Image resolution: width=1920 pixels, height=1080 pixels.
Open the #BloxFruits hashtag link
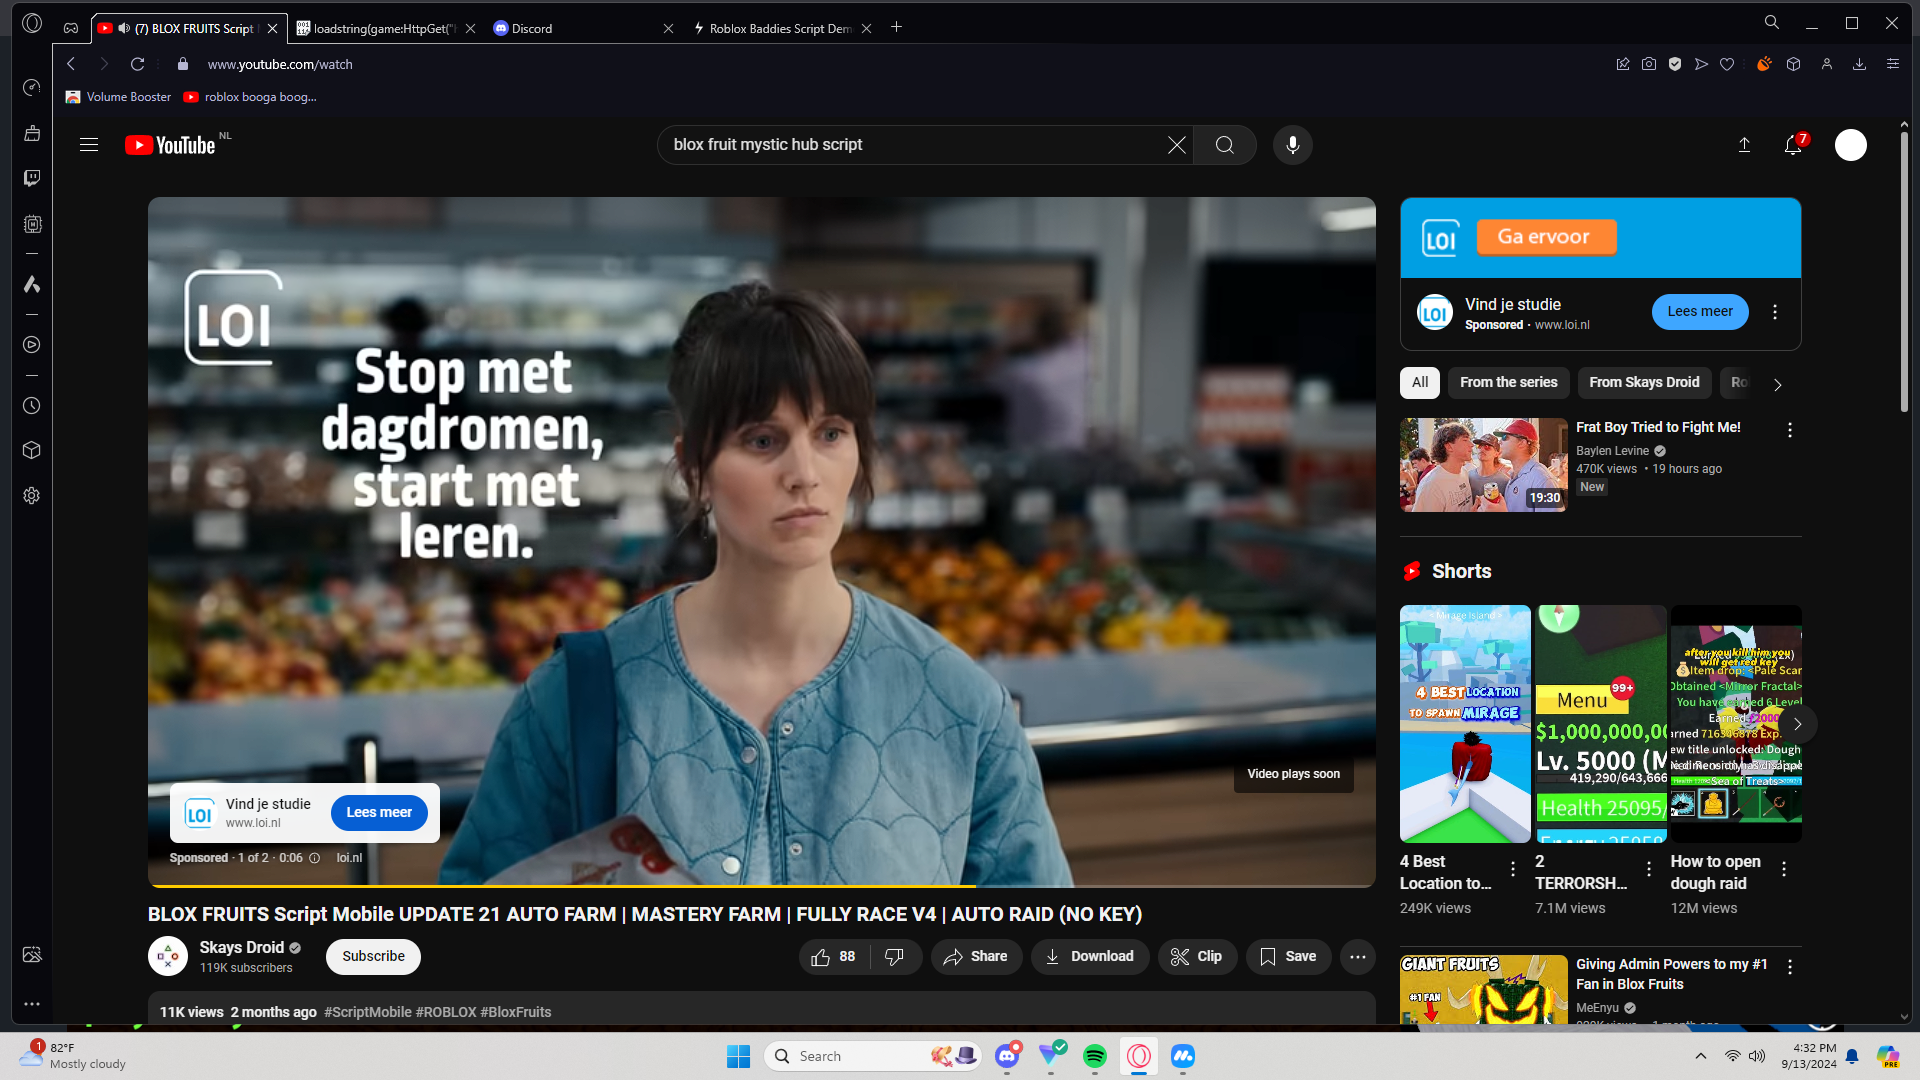click(516, 1012)
